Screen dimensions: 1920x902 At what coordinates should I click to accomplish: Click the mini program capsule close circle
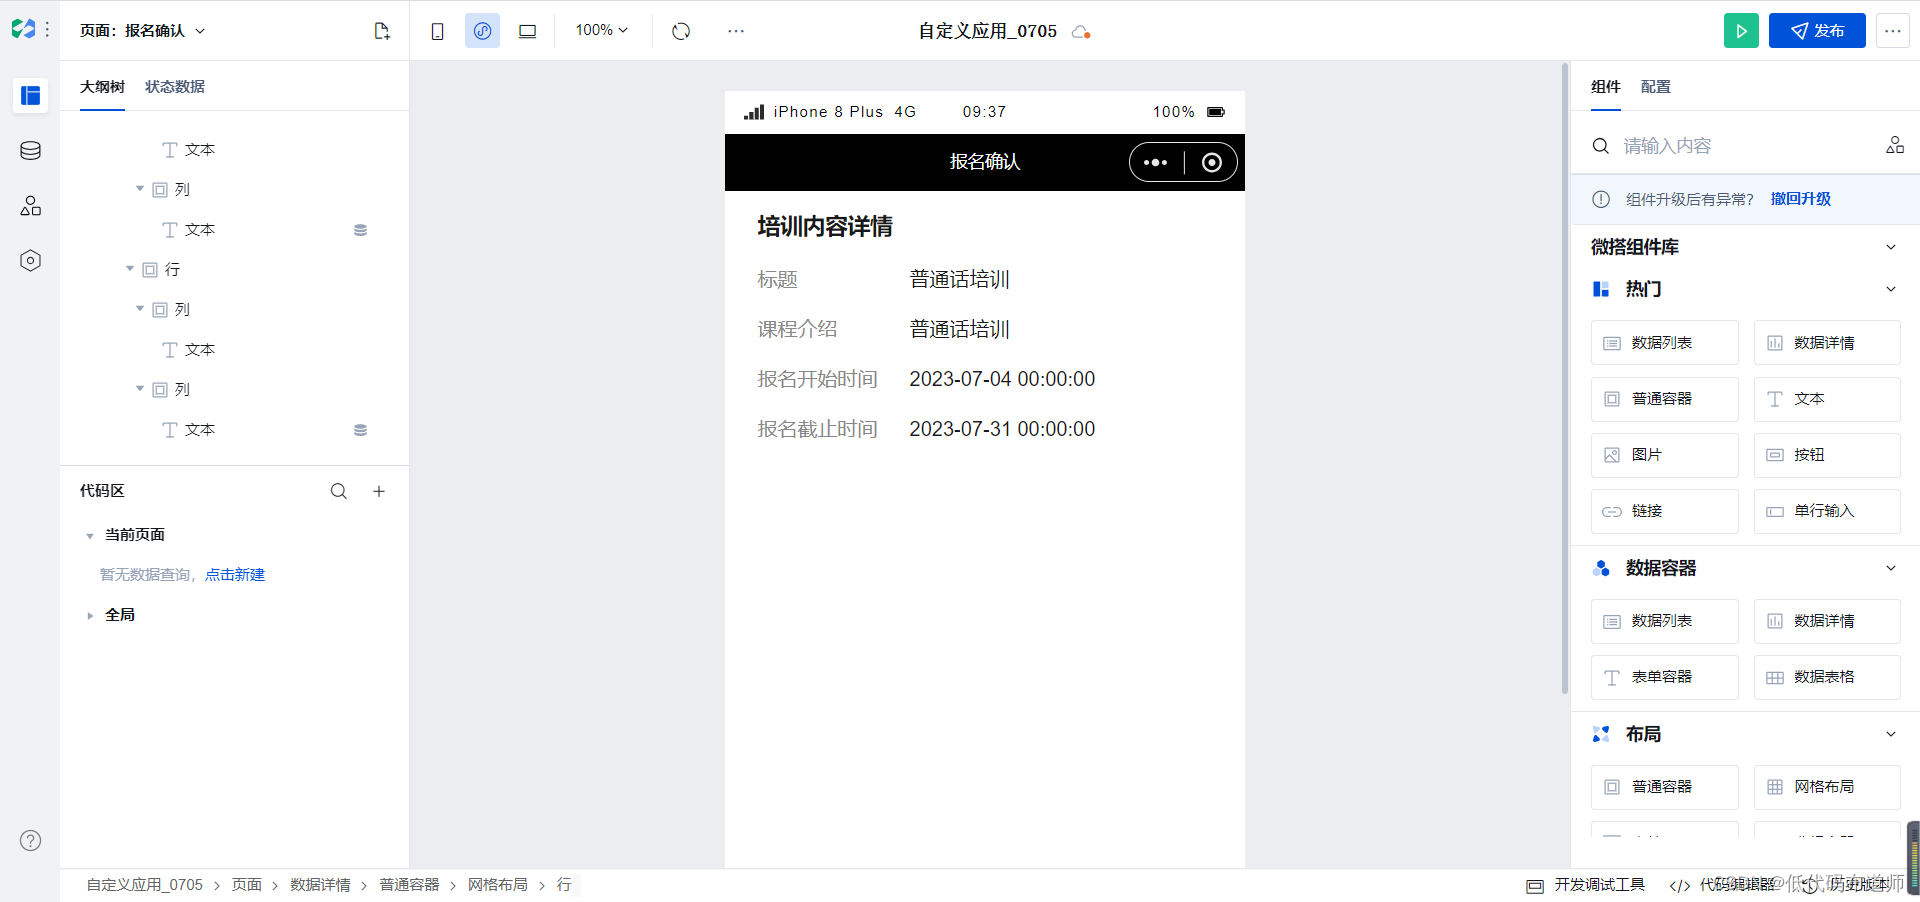pos(1211,162)
